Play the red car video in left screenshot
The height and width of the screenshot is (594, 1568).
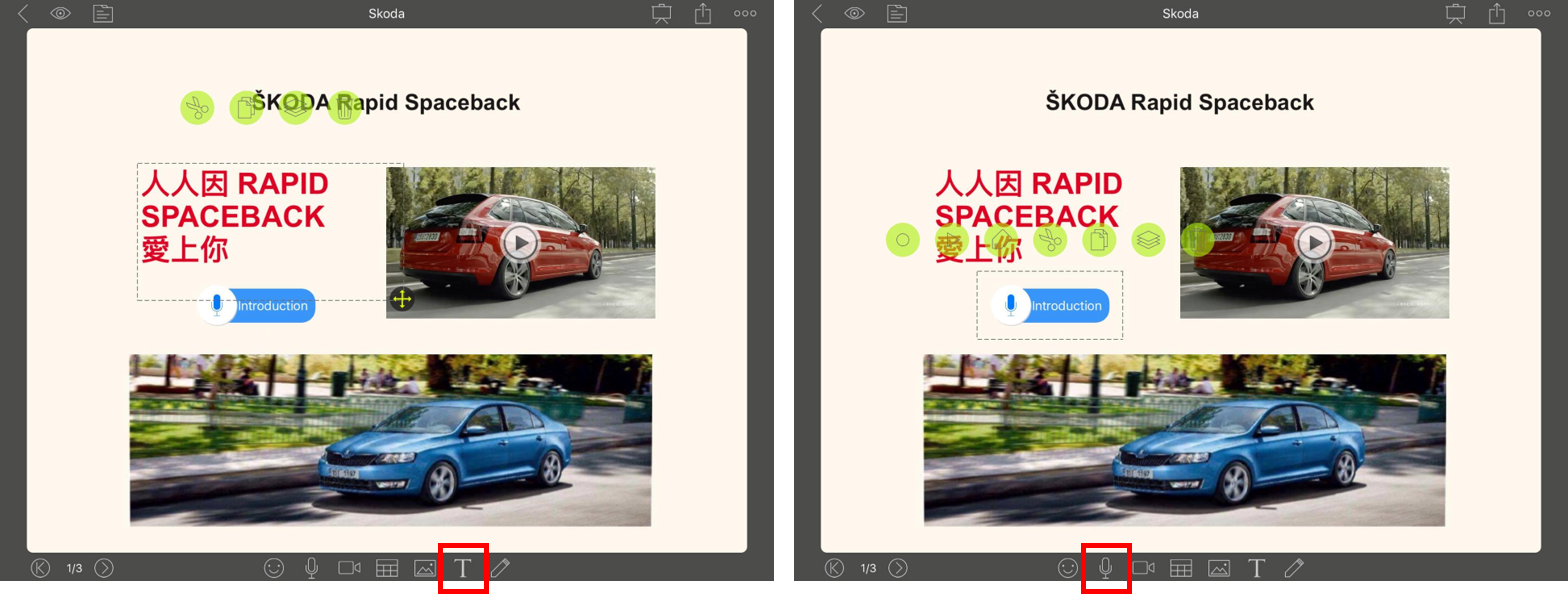pos(520,242)
